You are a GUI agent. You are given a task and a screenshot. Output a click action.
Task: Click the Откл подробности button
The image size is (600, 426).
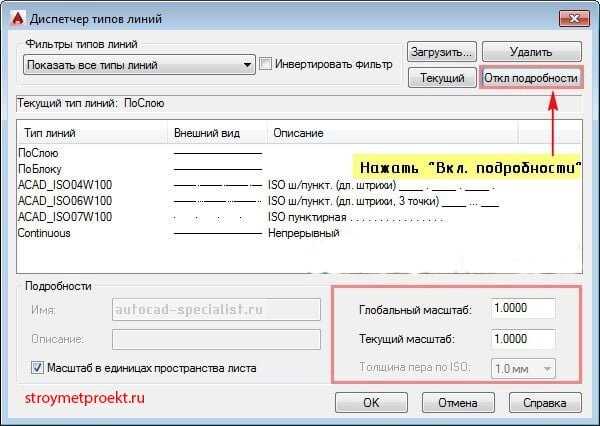click(x=531, y=78)
